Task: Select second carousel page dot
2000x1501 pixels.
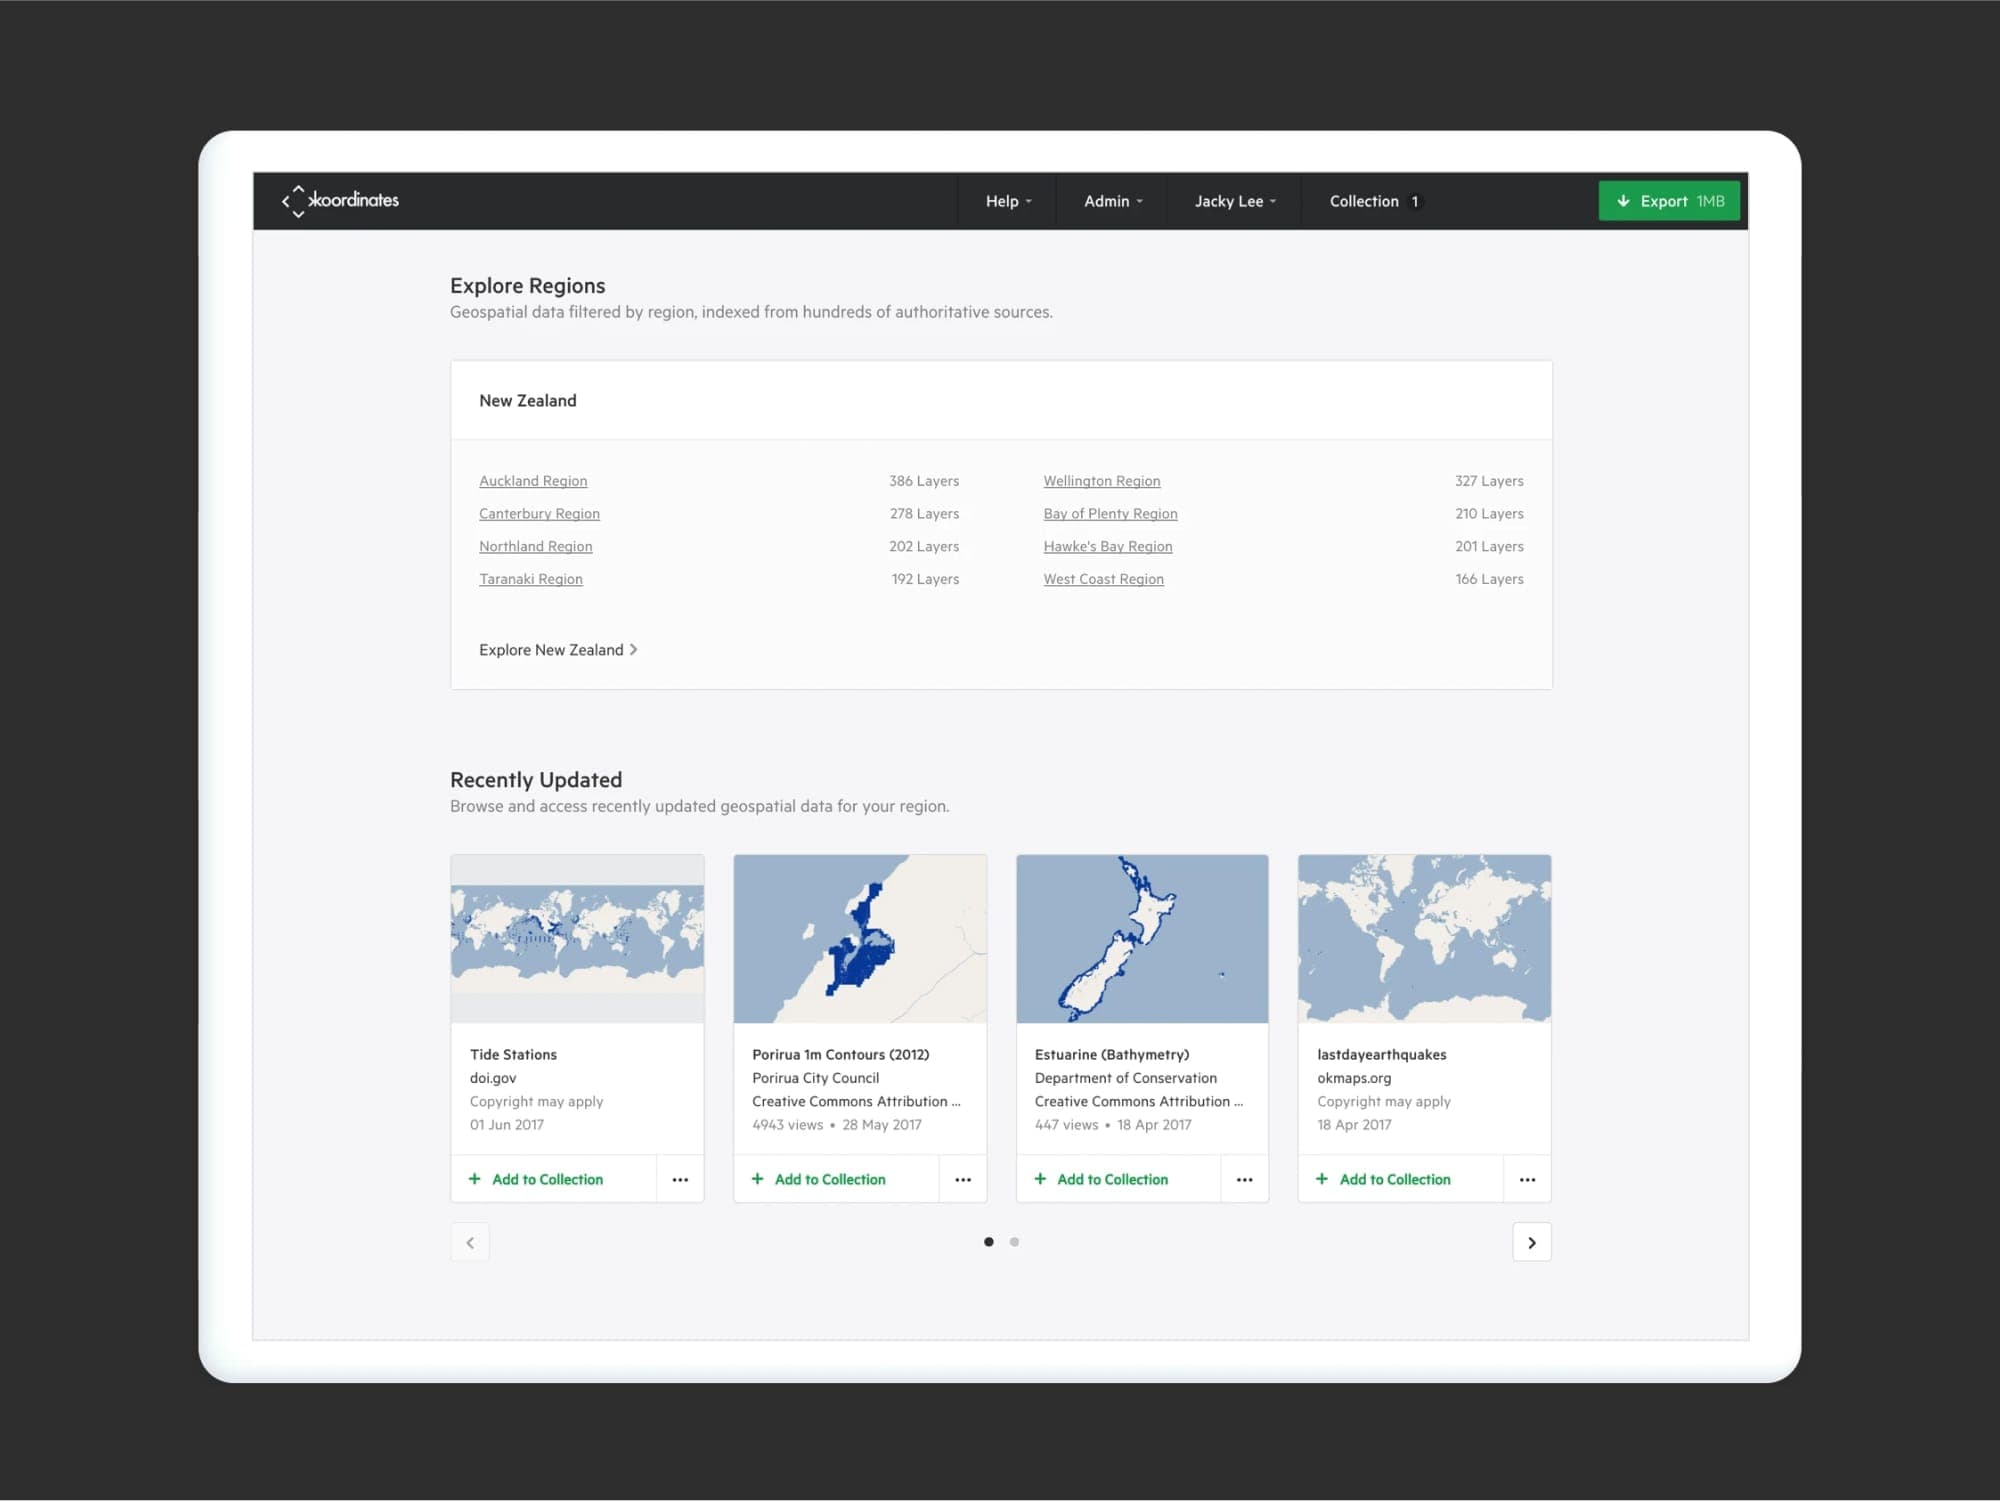Action: [x=1014, y=1242]
